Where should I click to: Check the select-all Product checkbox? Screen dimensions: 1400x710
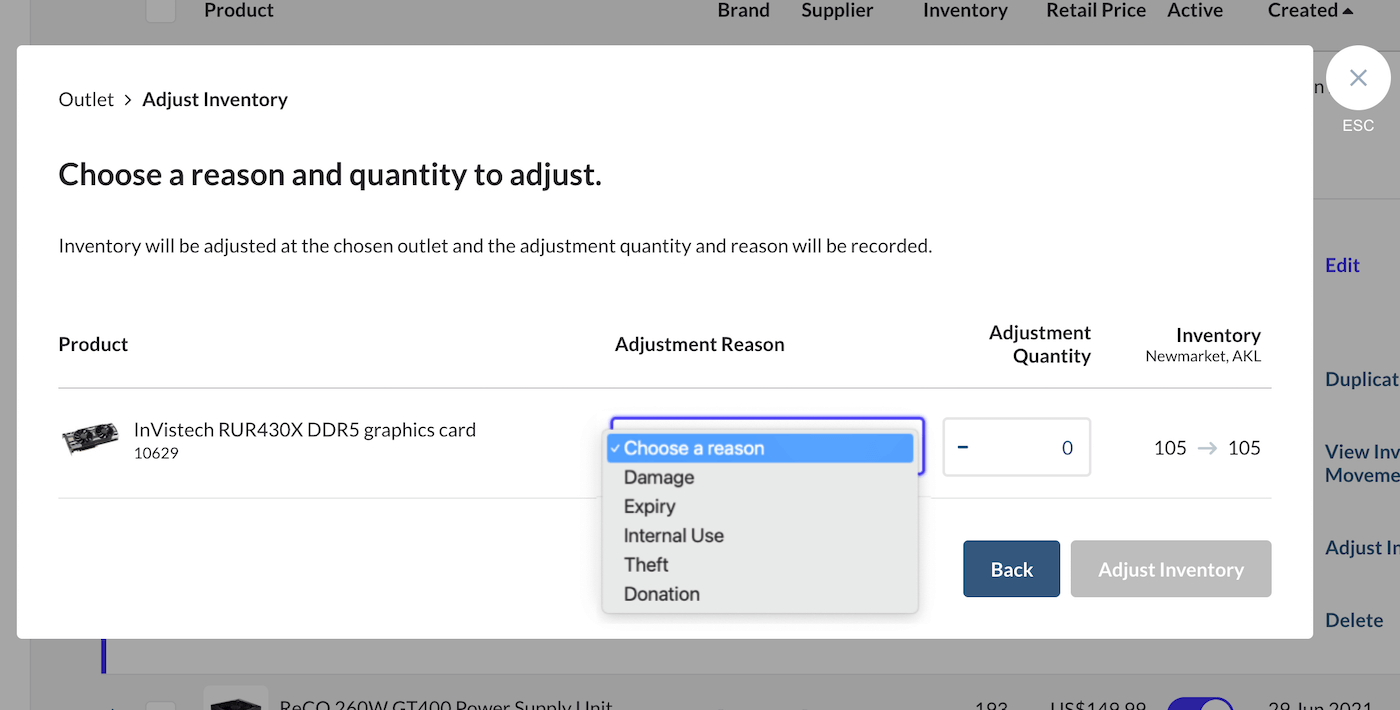(x=160, y=10)
